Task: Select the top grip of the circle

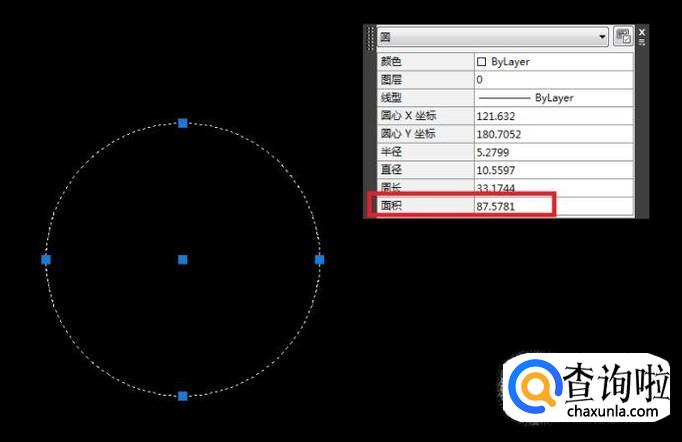Action: (183, 123)
